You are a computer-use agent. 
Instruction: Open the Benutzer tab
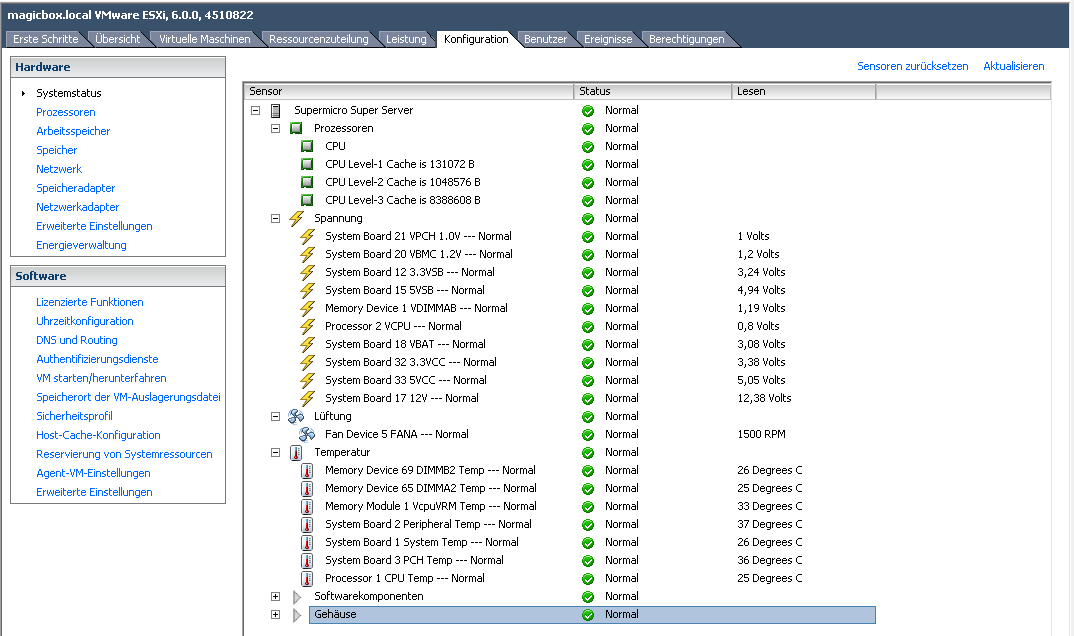coord(545,39)
